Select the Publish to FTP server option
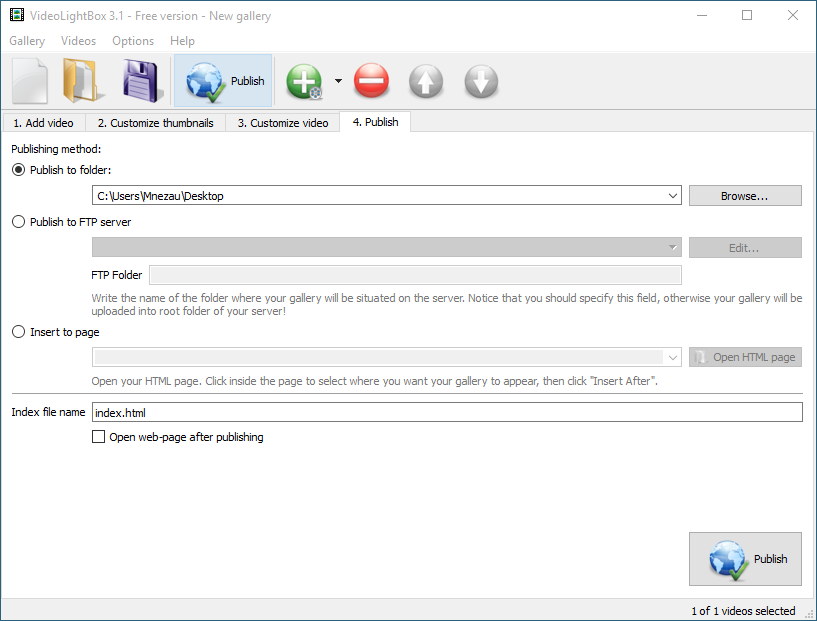817x621 pixels. tap(18, 222)
